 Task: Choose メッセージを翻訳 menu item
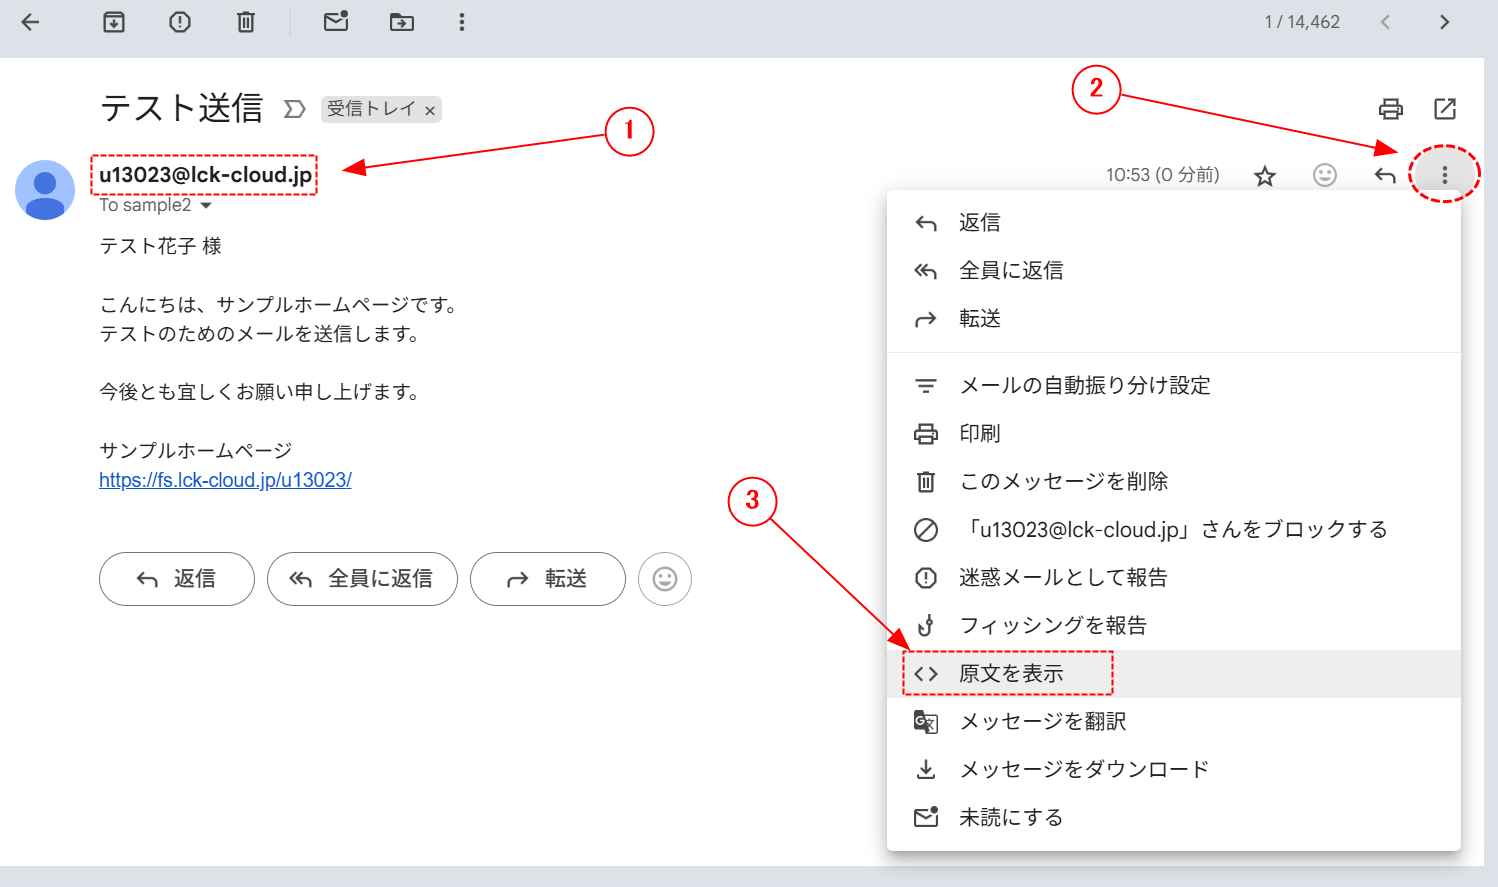pyautogui.click(x=1174, y=722)
